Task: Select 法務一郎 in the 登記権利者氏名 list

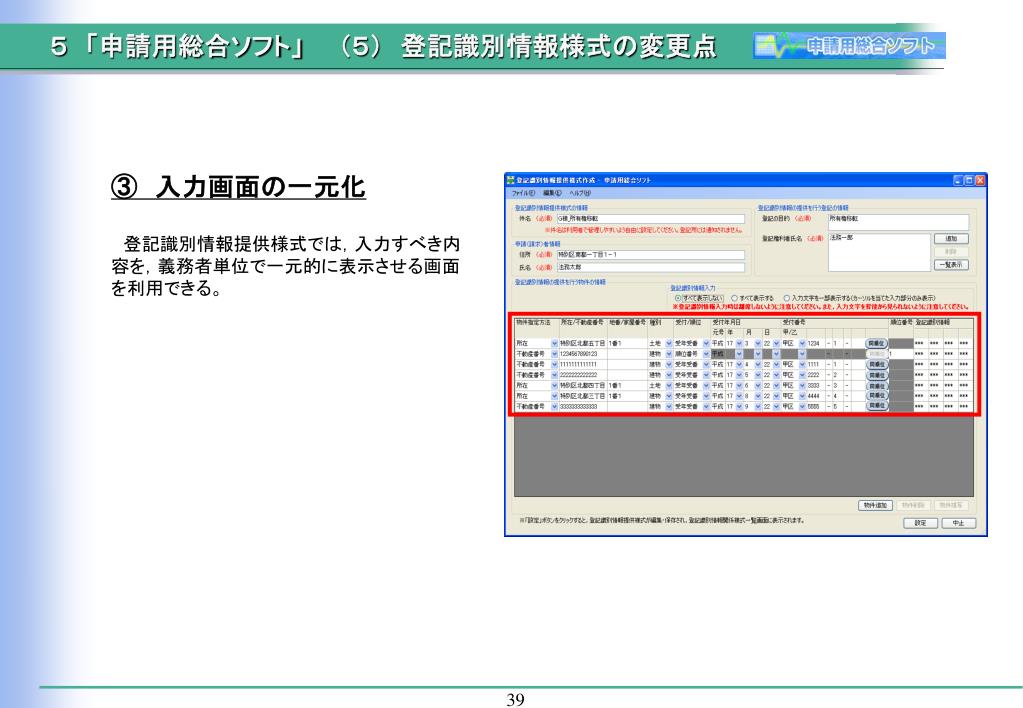Action: pyautogui.click(x=842, y=238)
